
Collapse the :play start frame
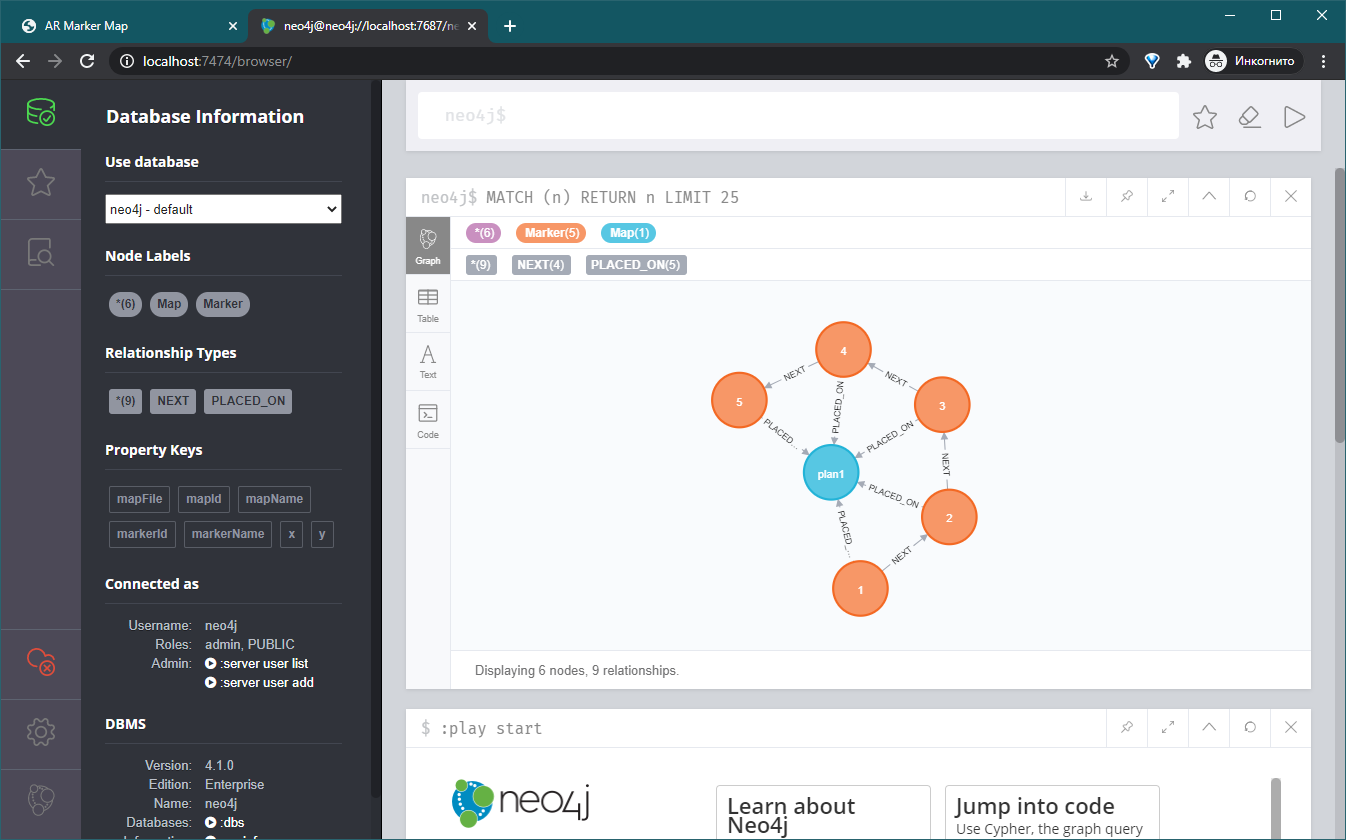pos(1209,727)
